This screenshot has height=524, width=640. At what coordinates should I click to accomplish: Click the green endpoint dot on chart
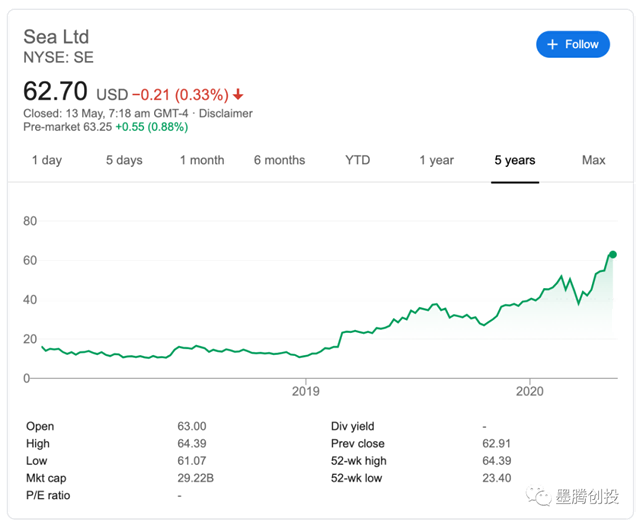[612, 254]
